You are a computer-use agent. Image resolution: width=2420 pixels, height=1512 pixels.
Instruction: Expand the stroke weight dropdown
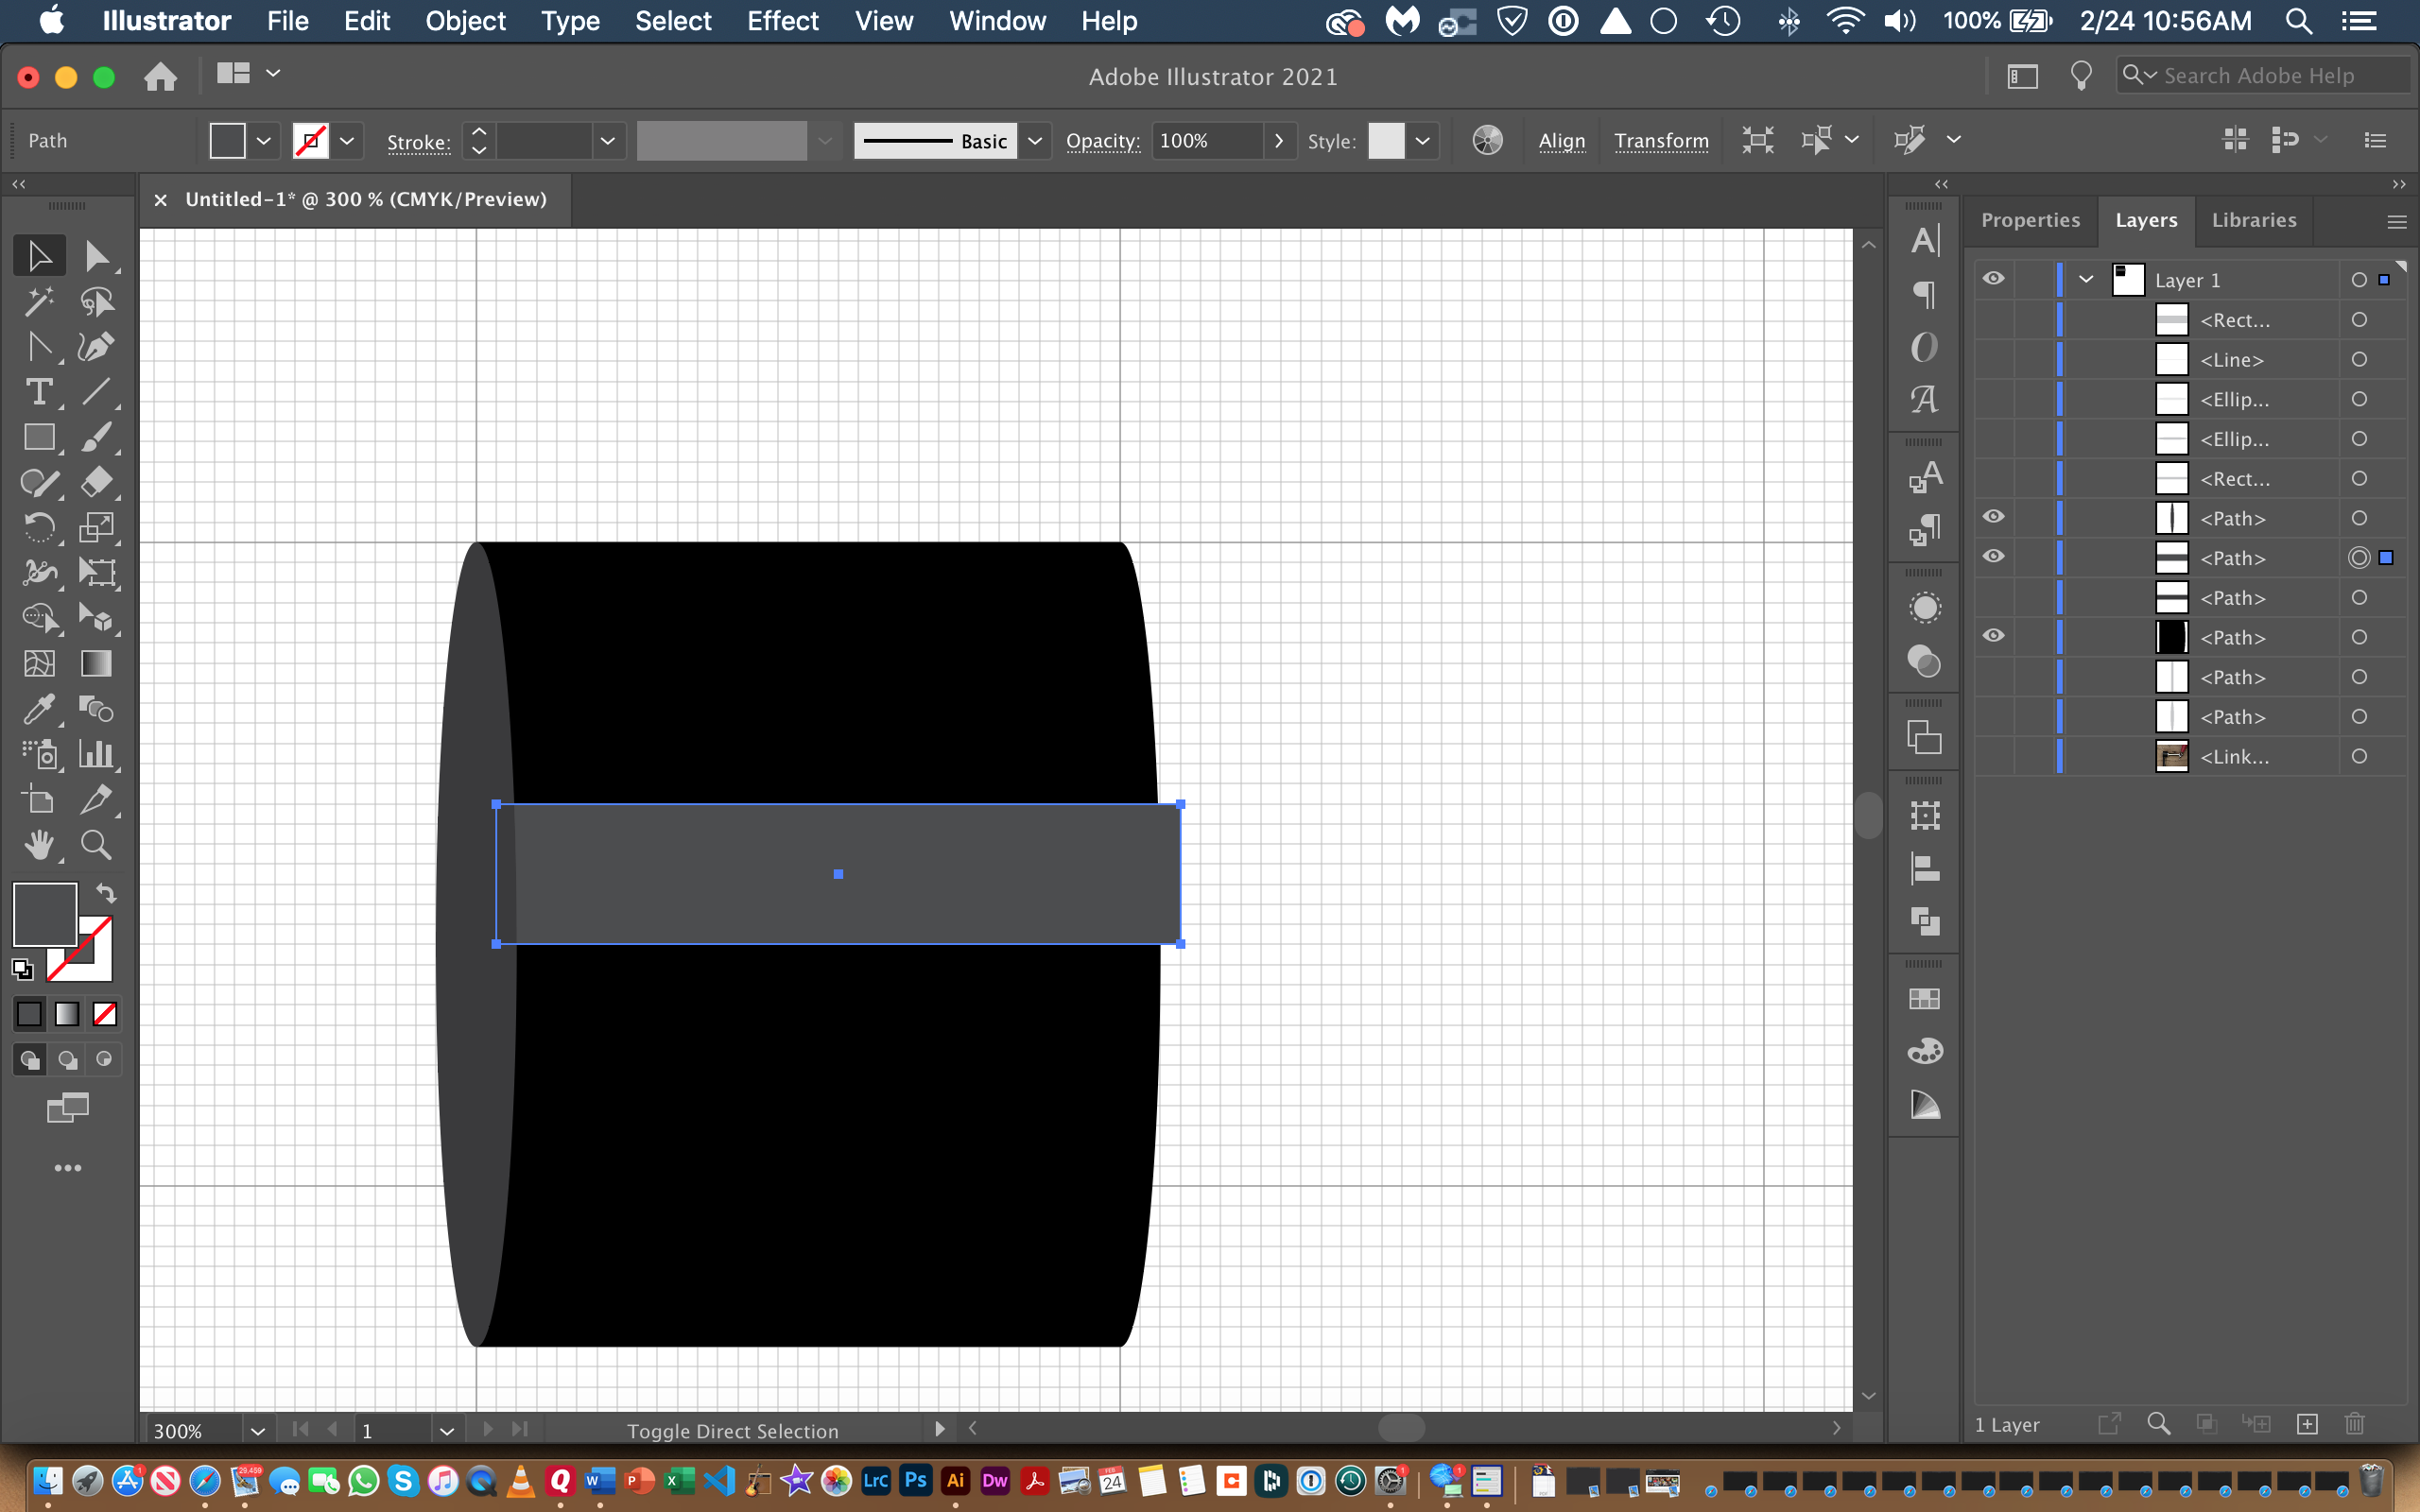click(606, 139)
